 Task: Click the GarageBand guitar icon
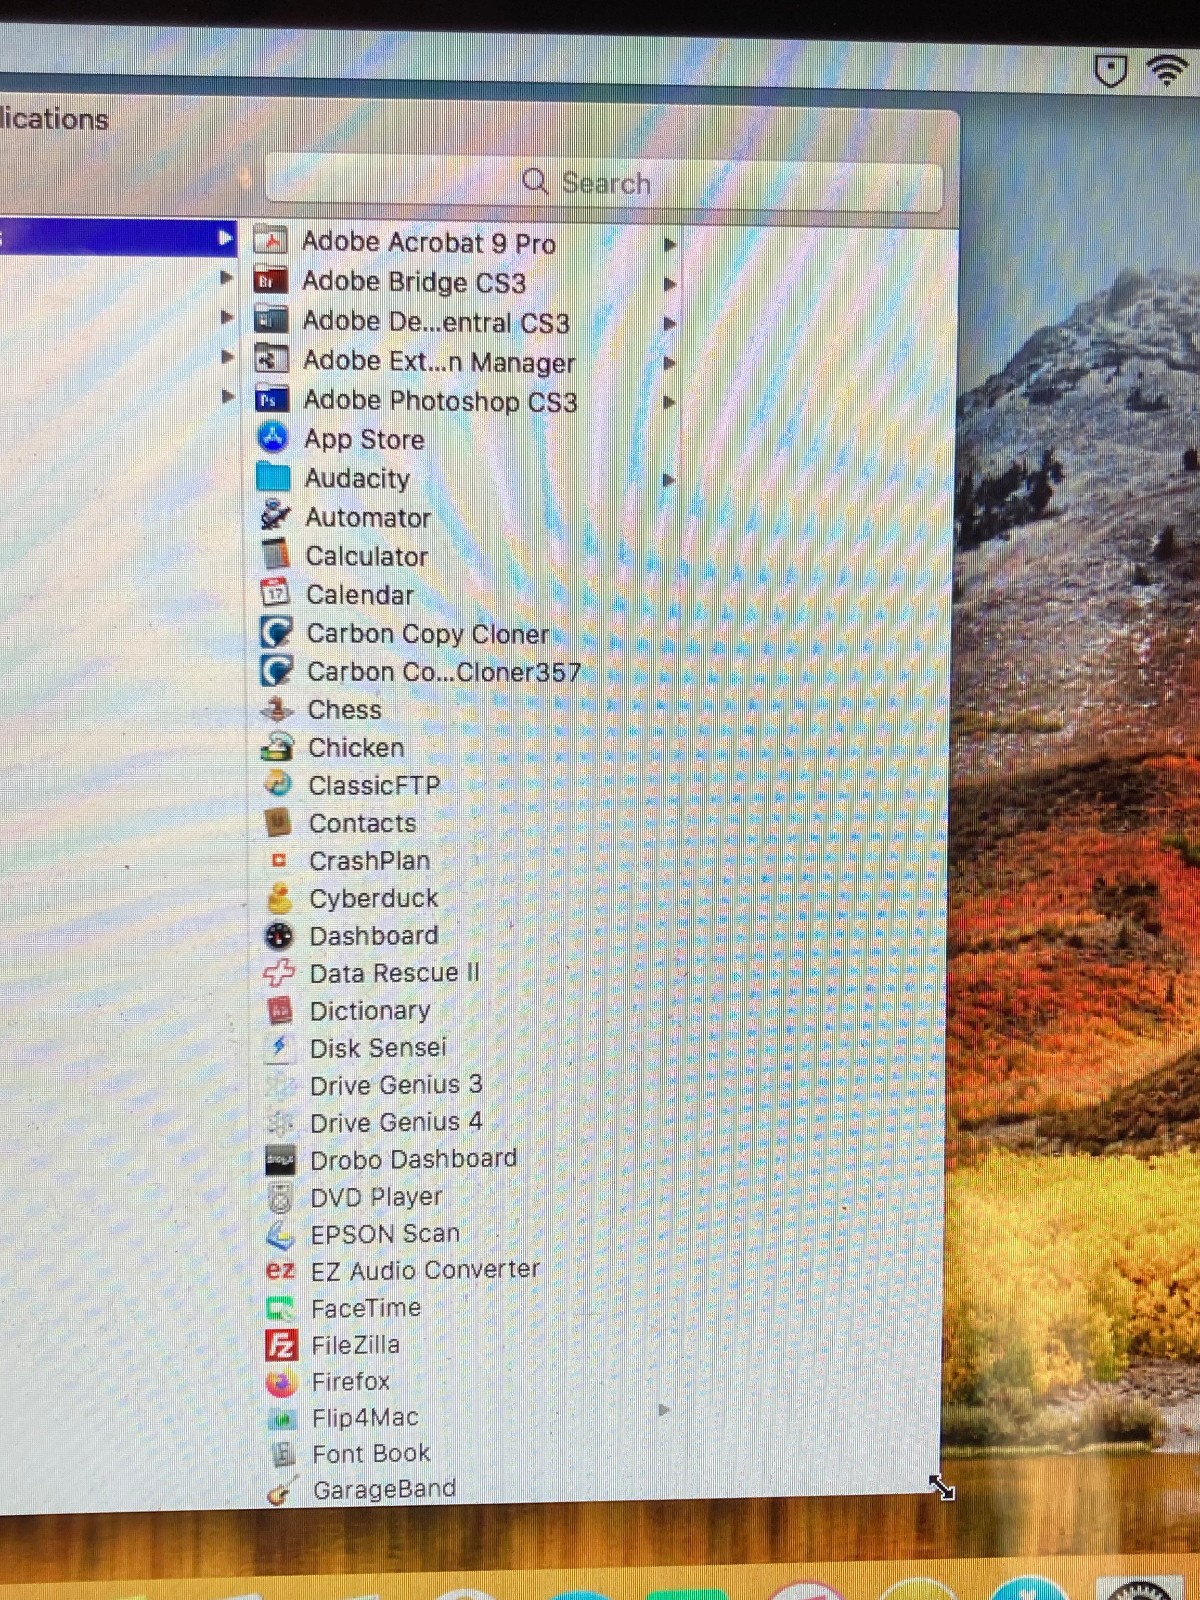coord(282,1490)
